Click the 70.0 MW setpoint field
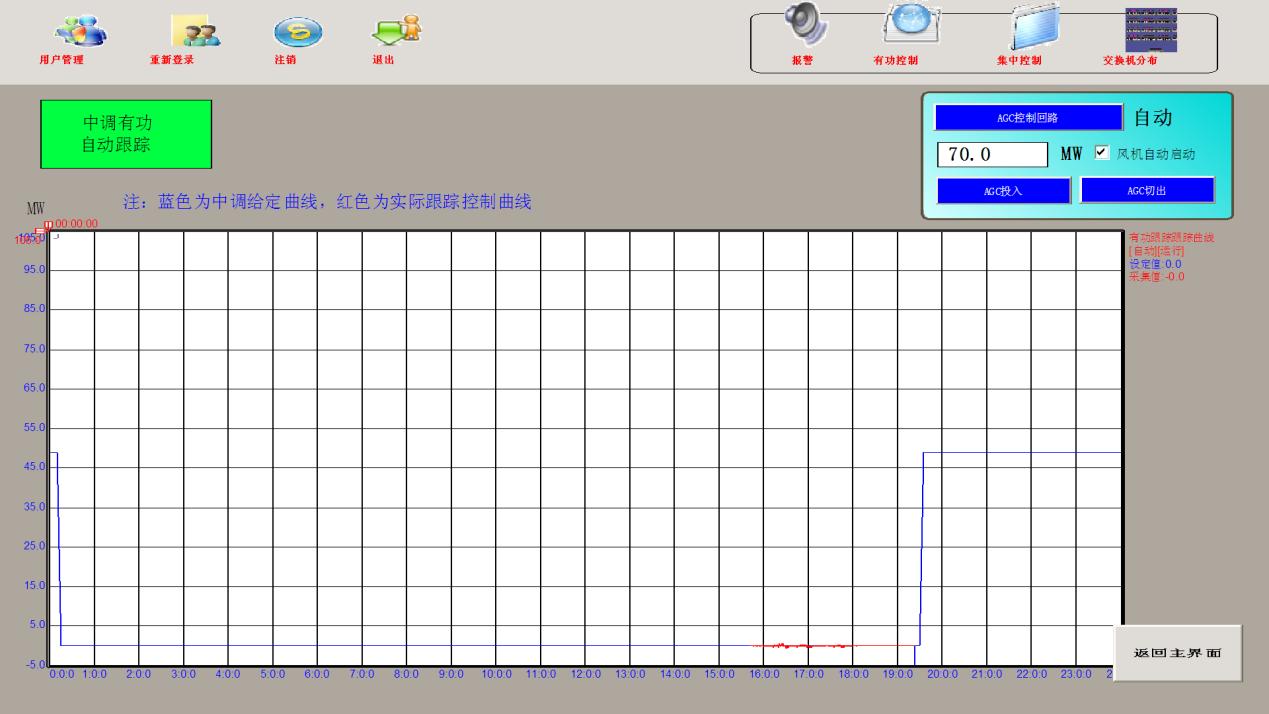The image size is (1269, 714). click(991, 154)
